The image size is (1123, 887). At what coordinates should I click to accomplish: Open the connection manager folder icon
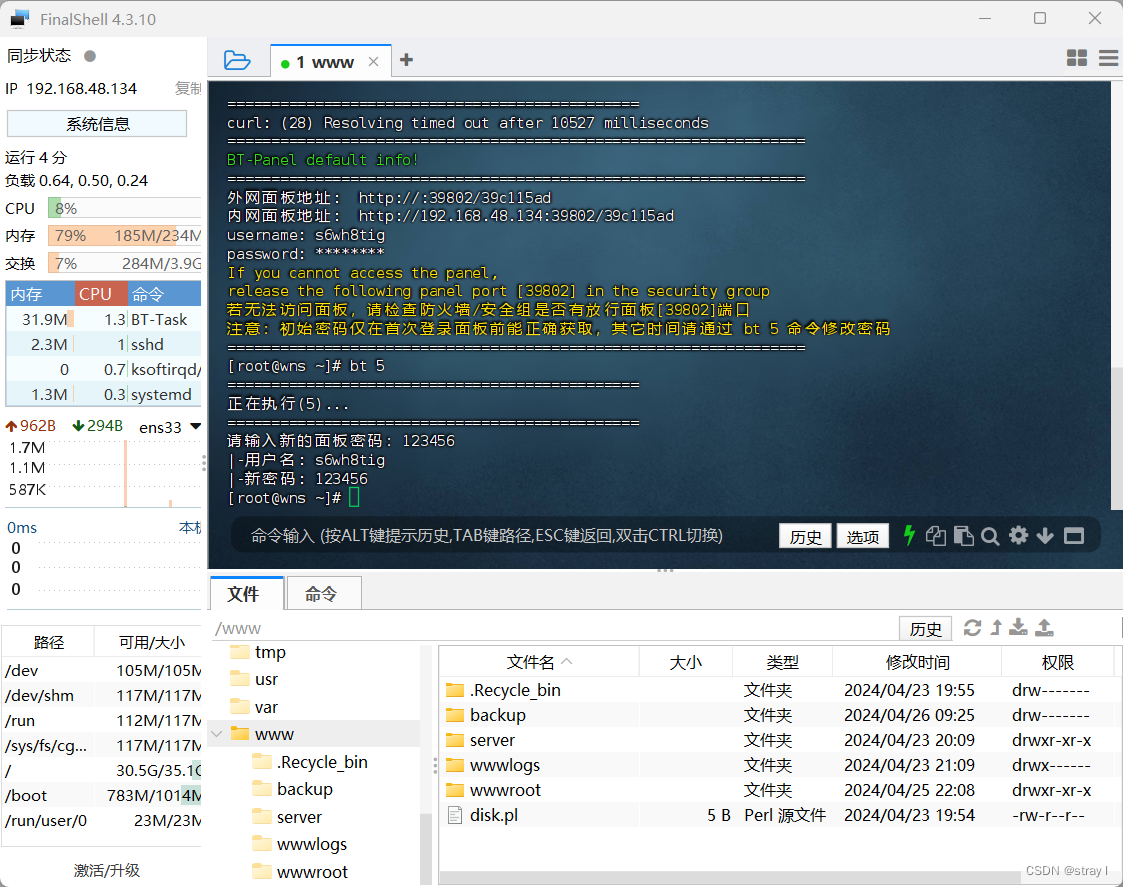pos(236,60)
